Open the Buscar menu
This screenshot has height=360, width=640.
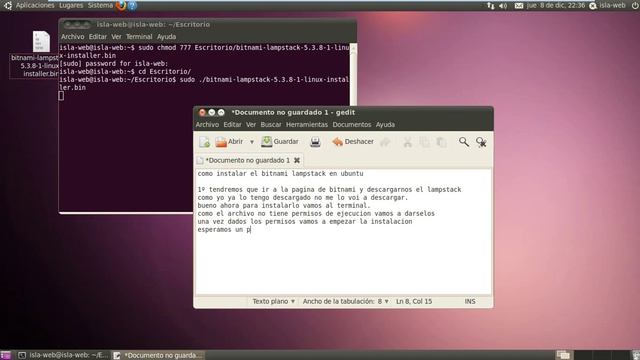click(x=271, y=124)
